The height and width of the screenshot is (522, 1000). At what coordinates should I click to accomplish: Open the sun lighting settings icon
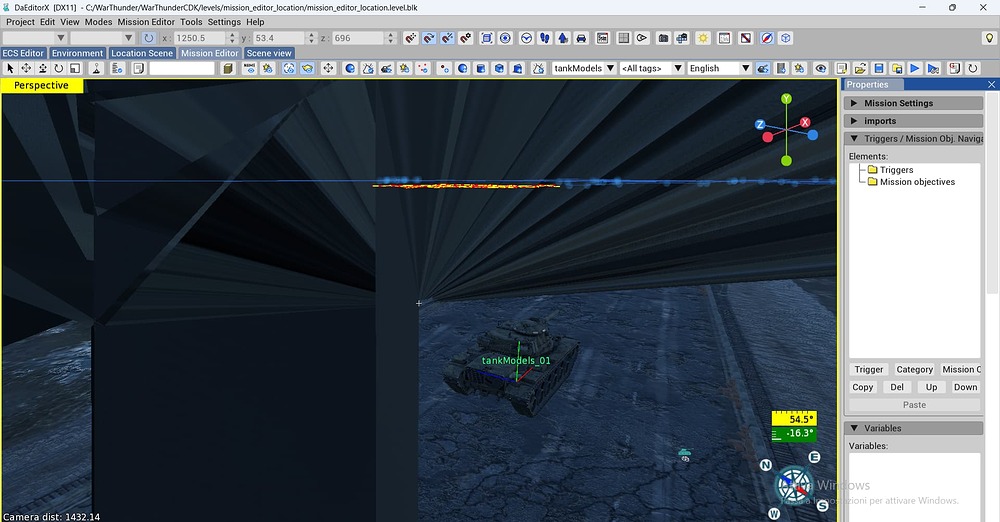[x=703, y=38]
